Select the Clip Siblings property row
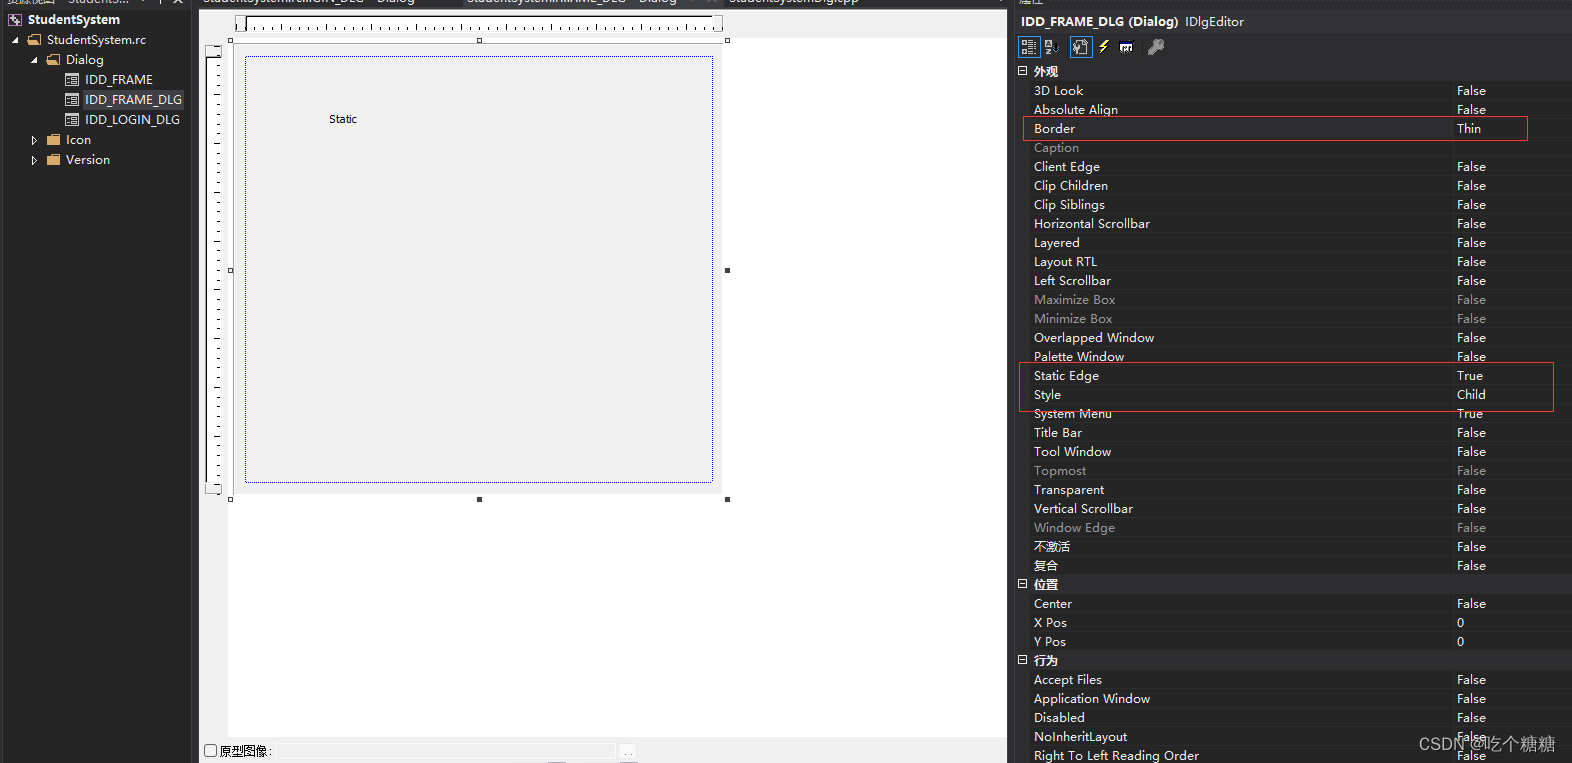 point(1301,205)
